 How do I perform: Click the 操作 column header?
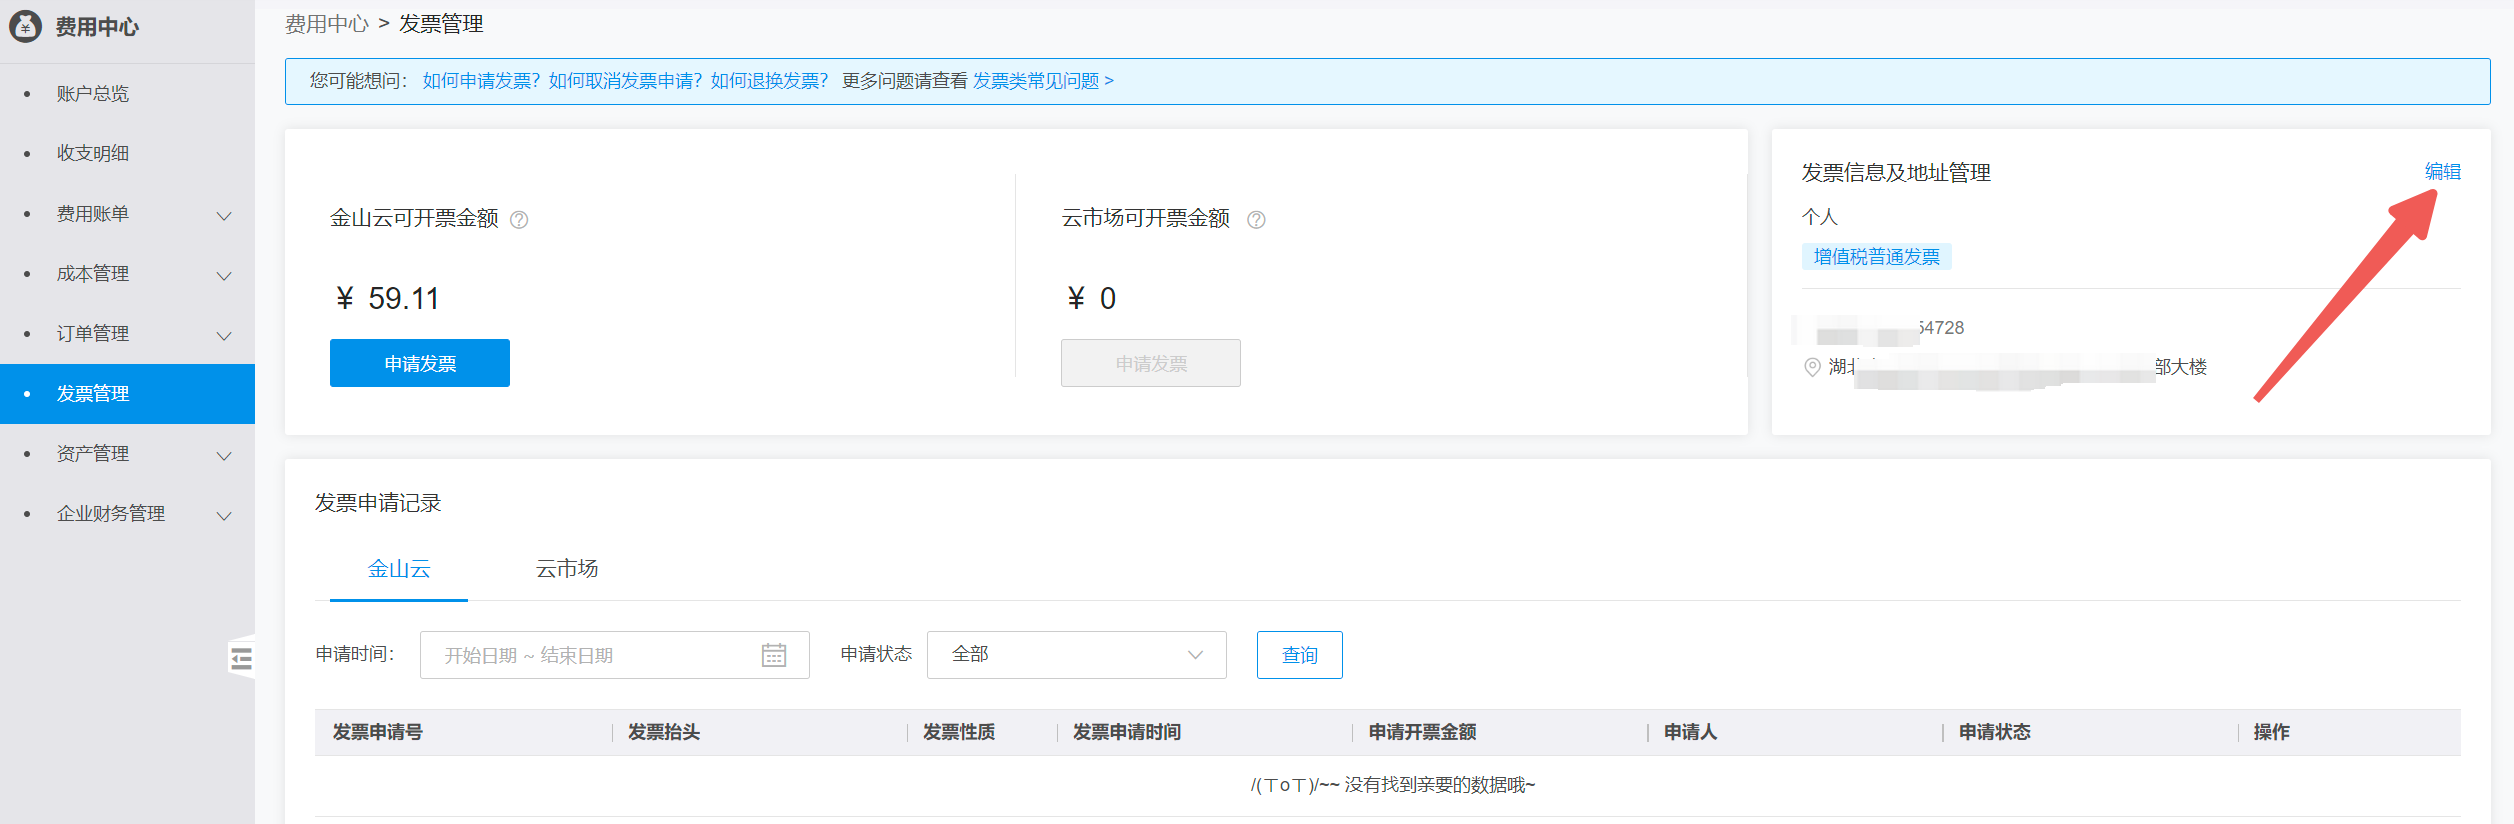[x=2272, y=733]
